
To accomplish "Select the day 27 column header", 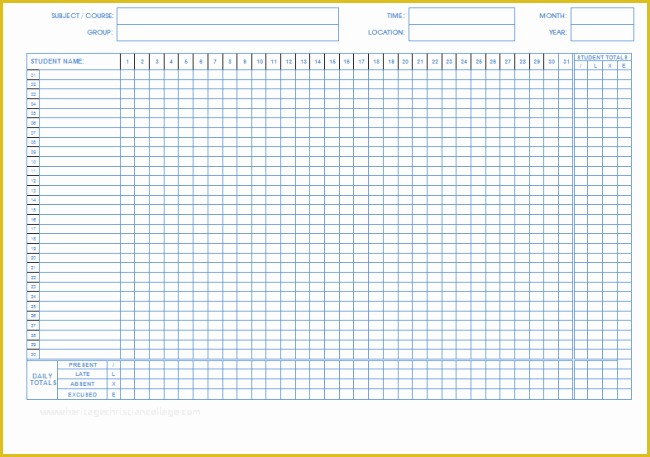I will point(508,61).
